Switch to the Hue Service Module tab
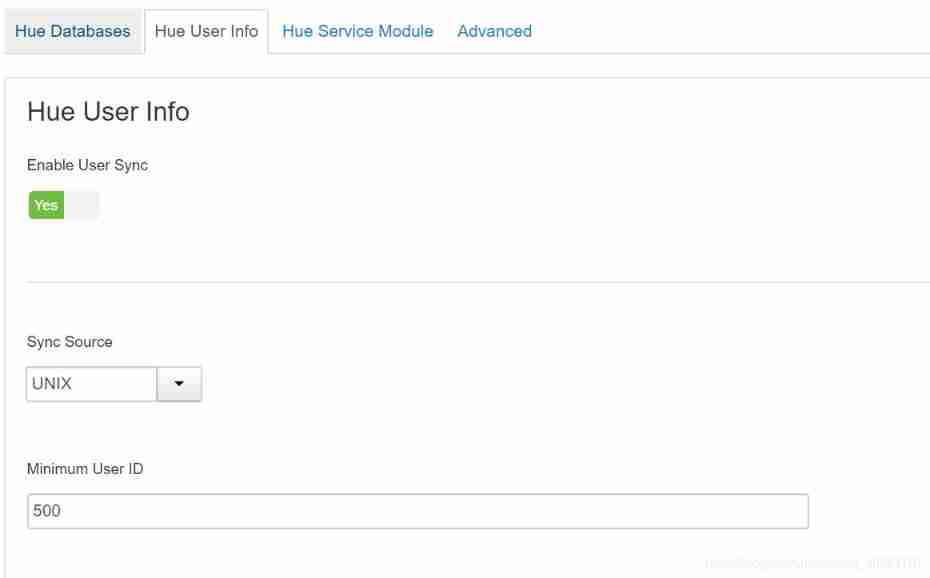Viewport: 930px width, 578px height. tap(357, 31)
